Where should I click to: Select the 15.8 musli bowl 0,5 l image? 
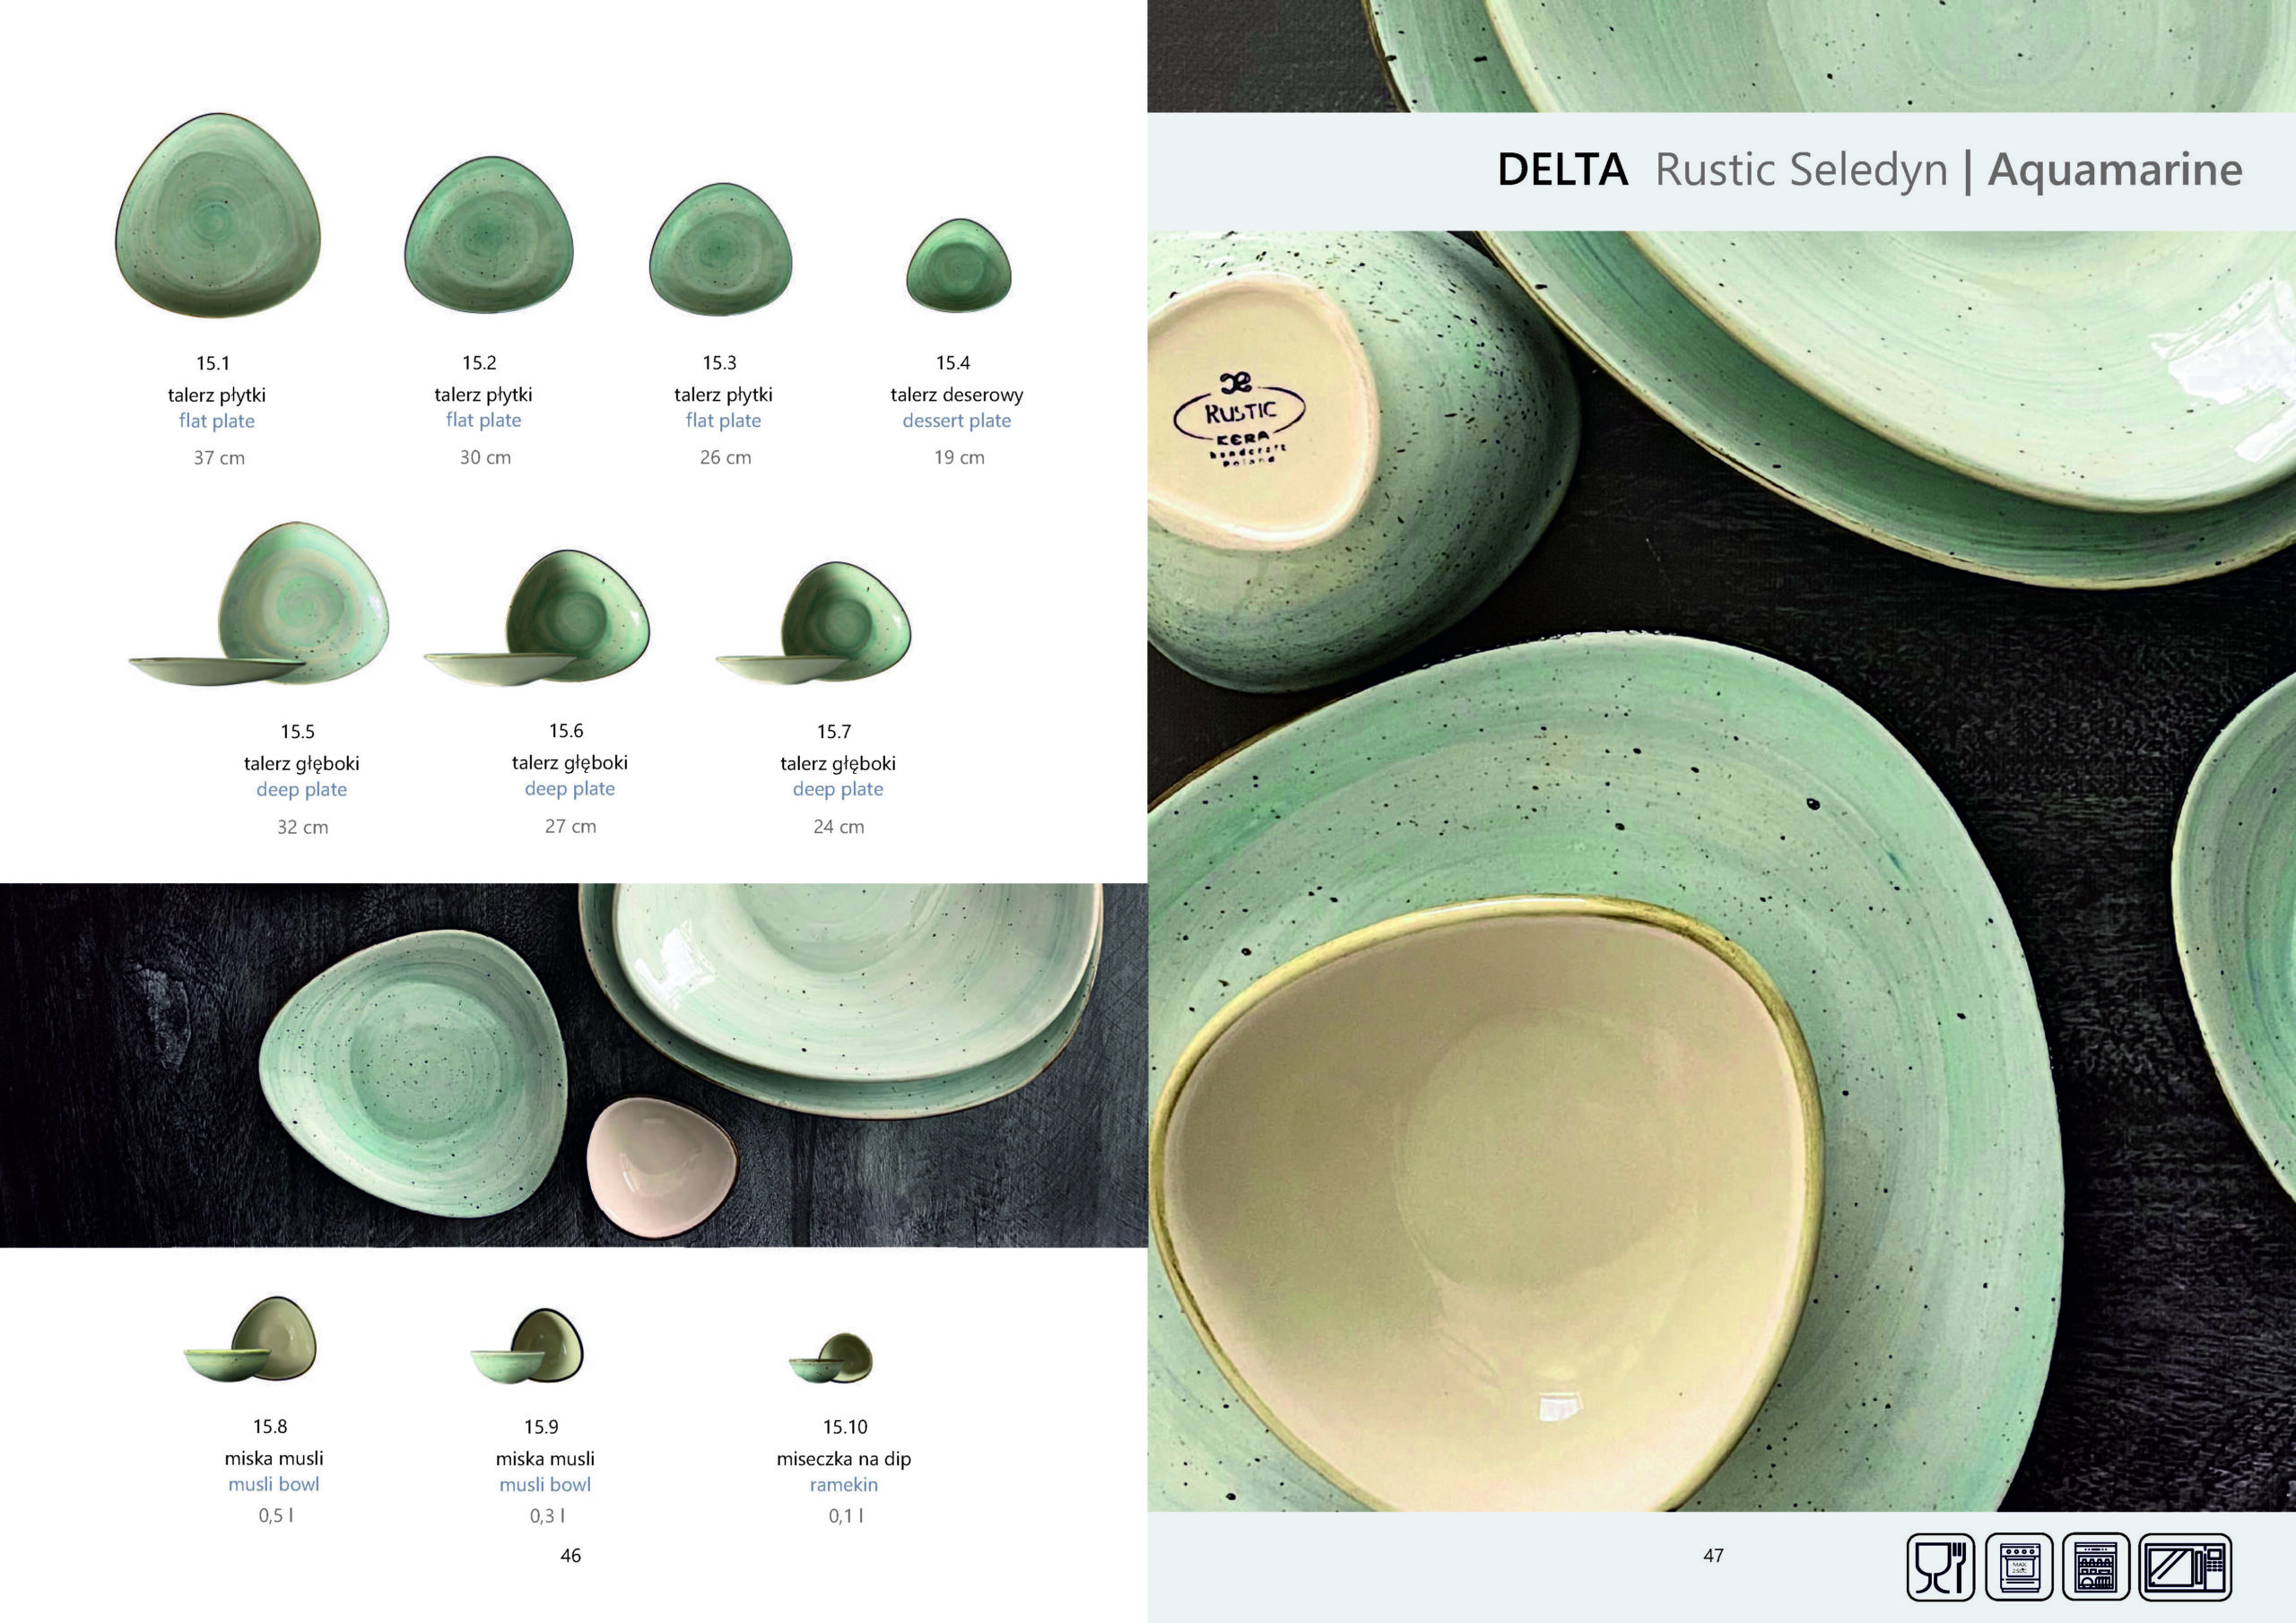point(250,1340)
